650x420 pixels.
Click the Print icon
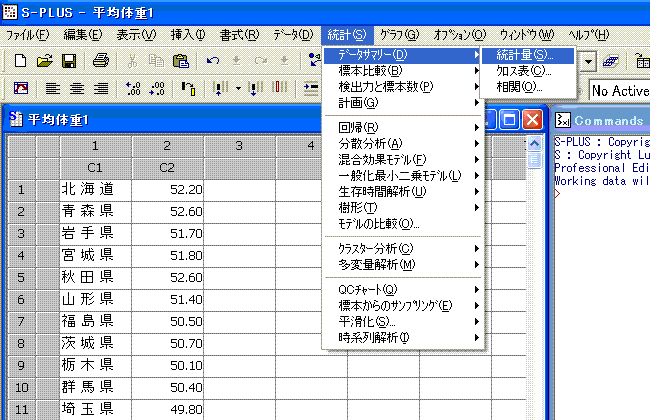click(x=101, y=61)
